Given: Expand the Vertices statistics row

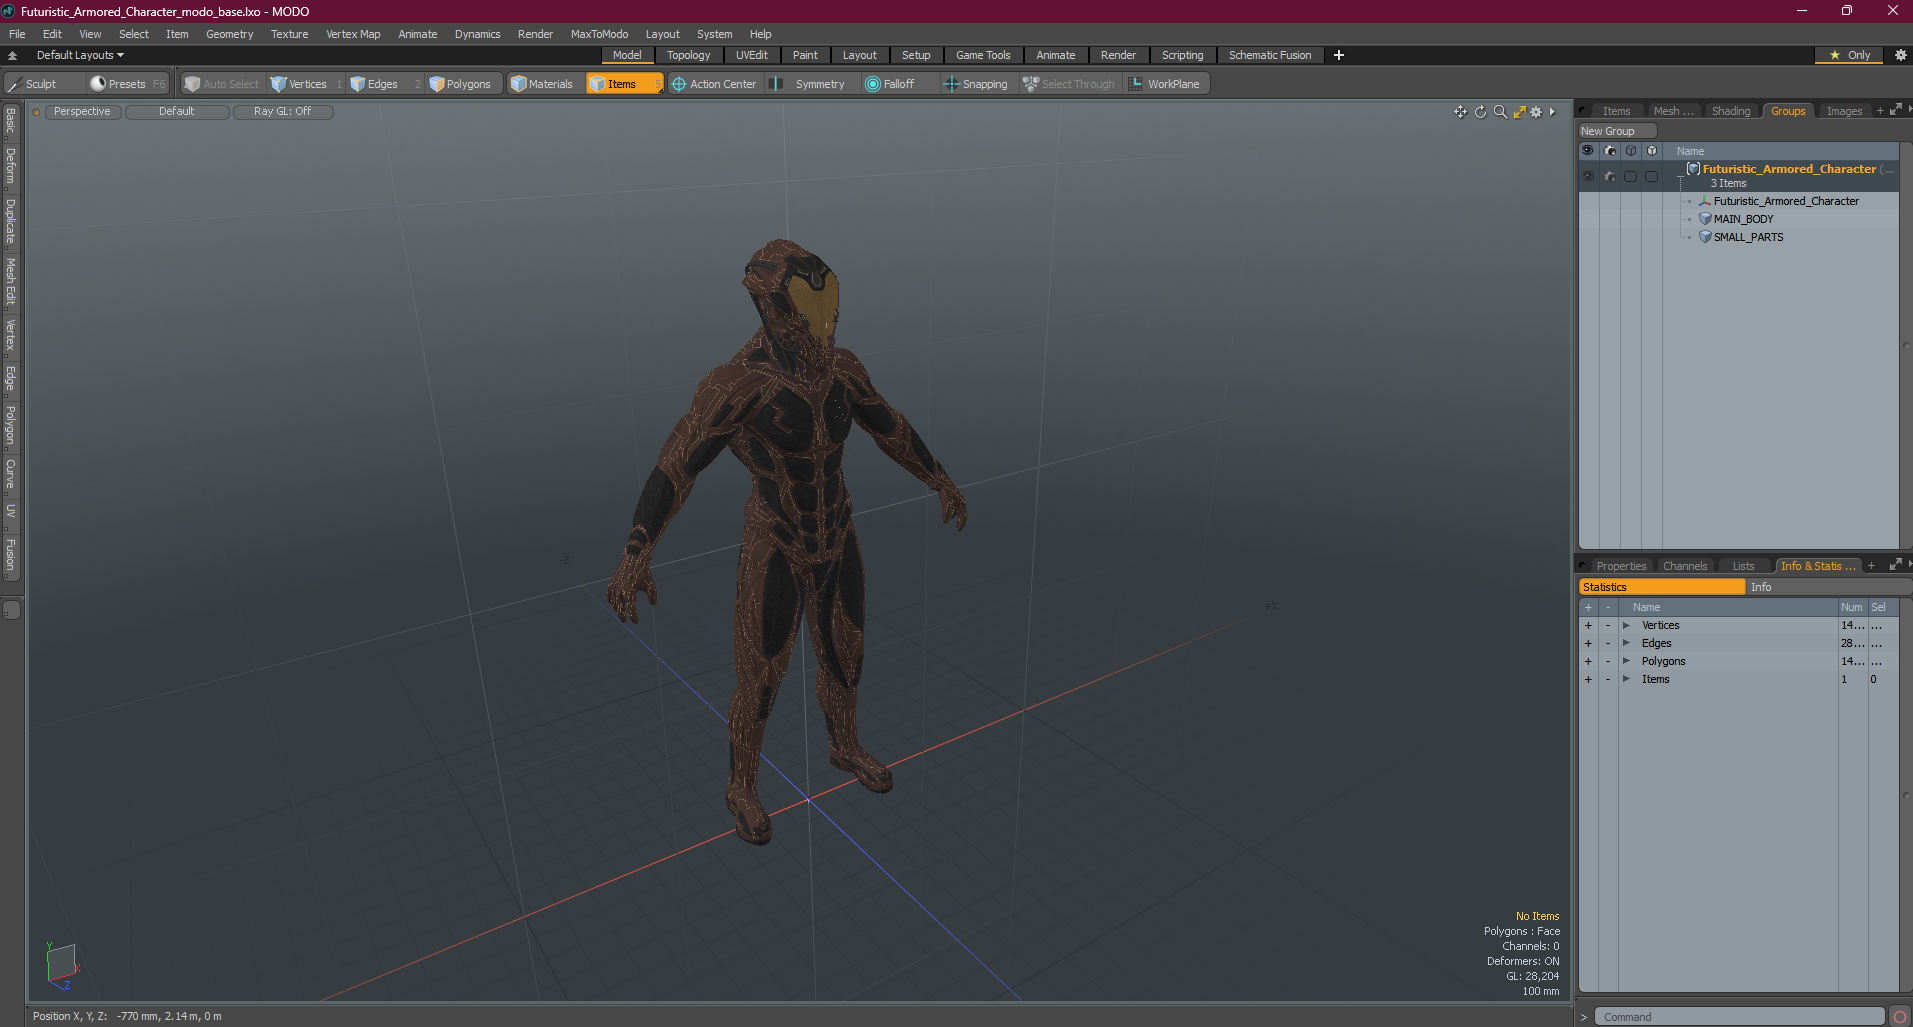Looking at the screenshot, I should coord(1626,625).
